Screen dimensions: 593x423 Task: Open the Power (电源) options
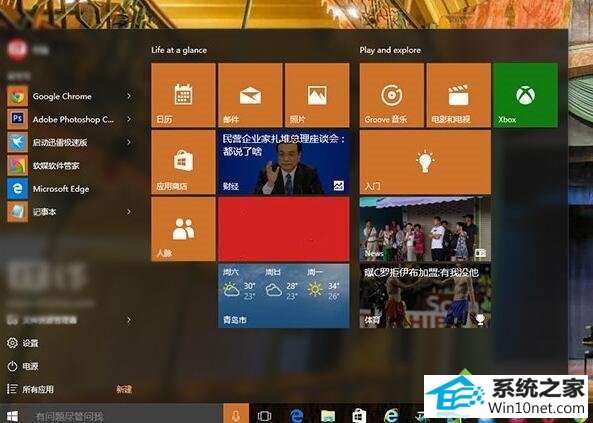tap(23, 366)
